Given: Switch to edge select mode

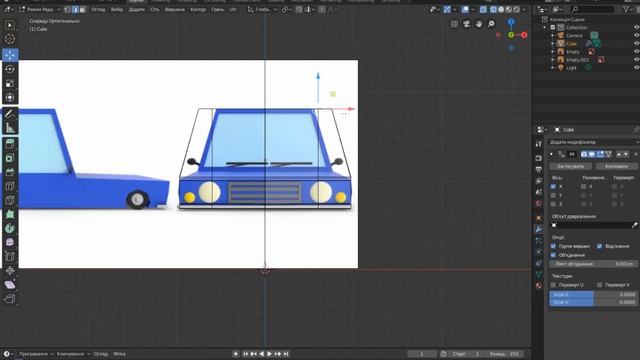Looking at the screenshot, I should coord(75,9).
